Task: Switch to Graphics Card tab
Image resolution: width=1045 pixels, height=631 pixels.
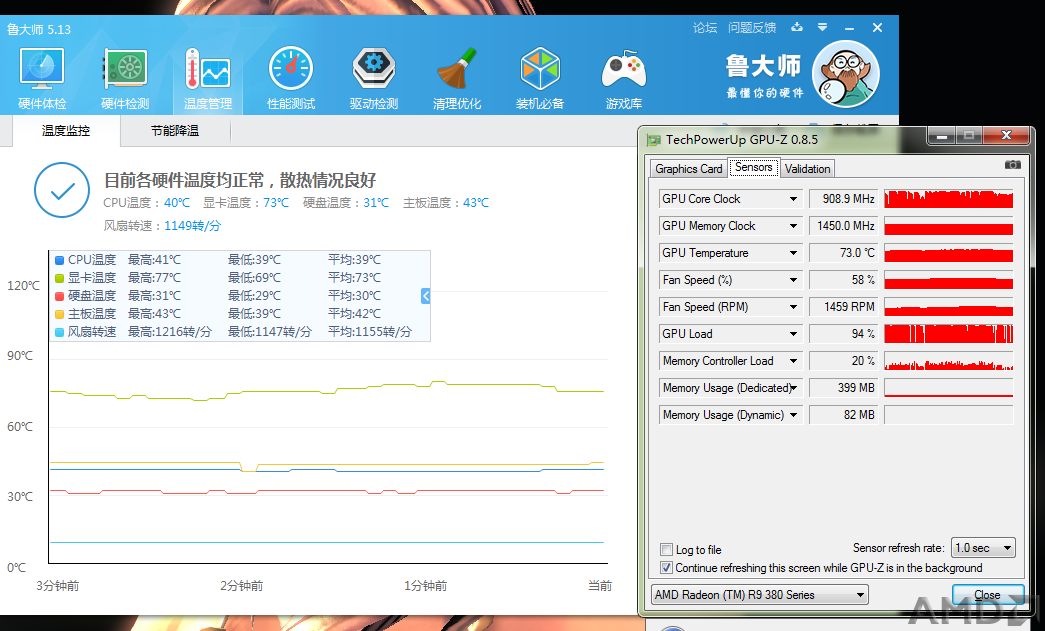Action: point(688,169)
